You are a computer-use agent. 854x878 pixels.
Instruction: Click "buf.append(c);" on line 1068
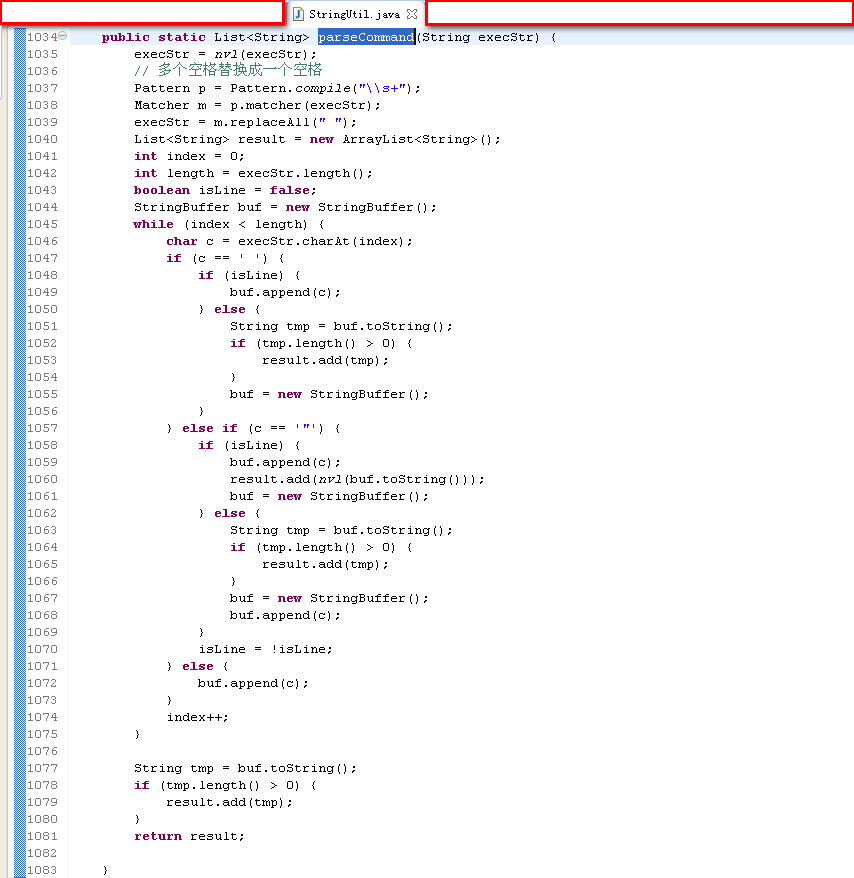click(285, 615)
